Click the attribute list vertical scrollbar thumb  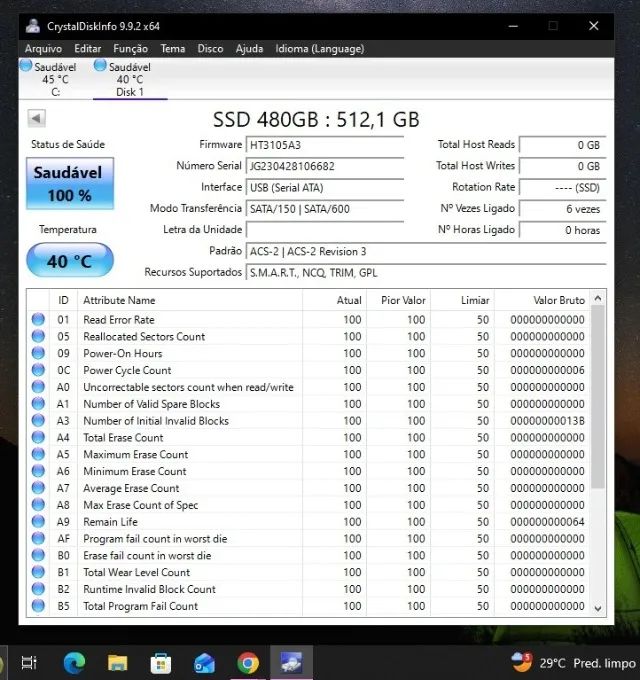pos(598,397)
